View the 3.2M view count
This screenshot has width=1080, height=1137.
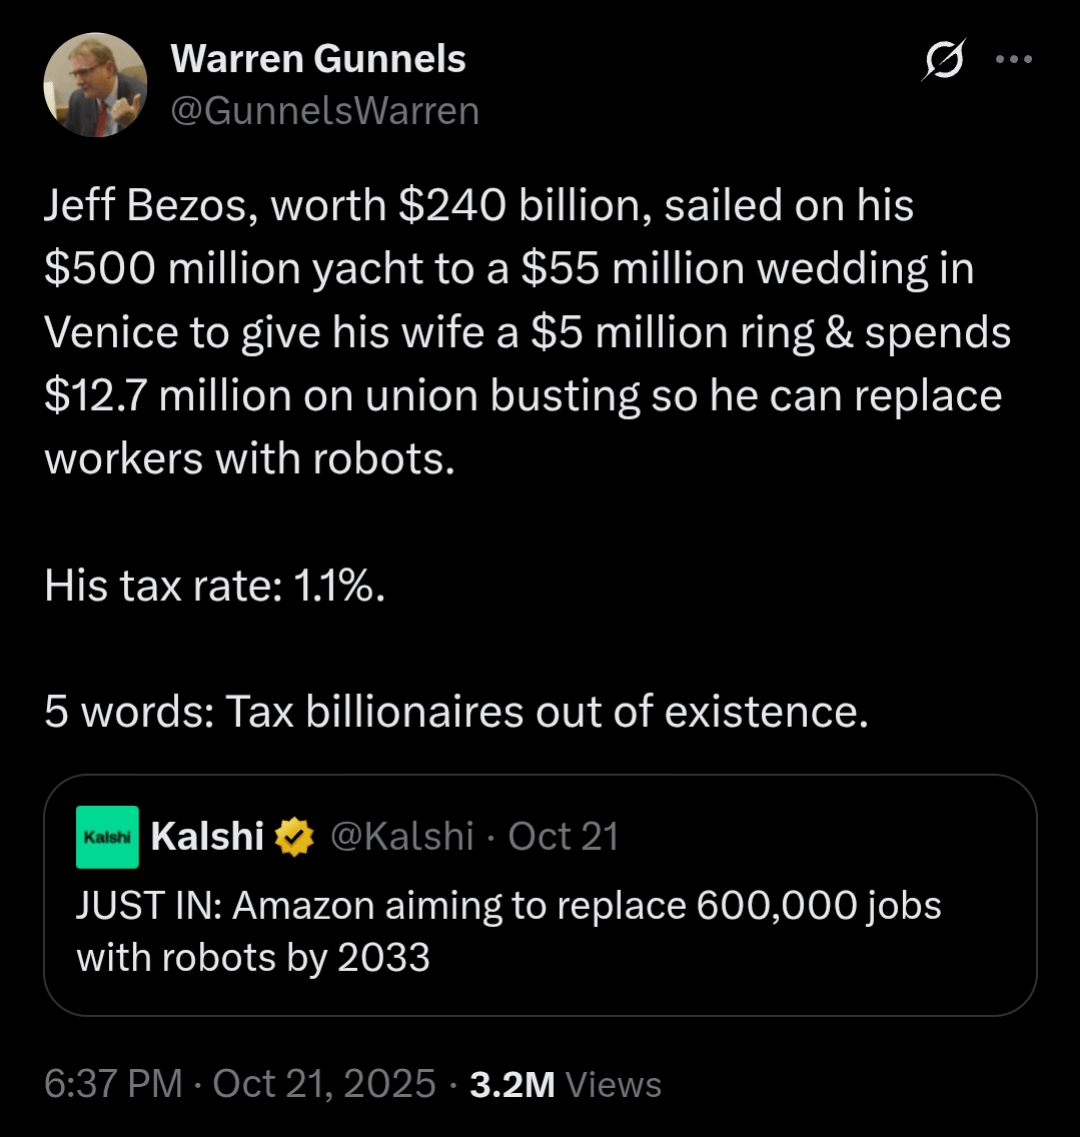(512, 1084)
